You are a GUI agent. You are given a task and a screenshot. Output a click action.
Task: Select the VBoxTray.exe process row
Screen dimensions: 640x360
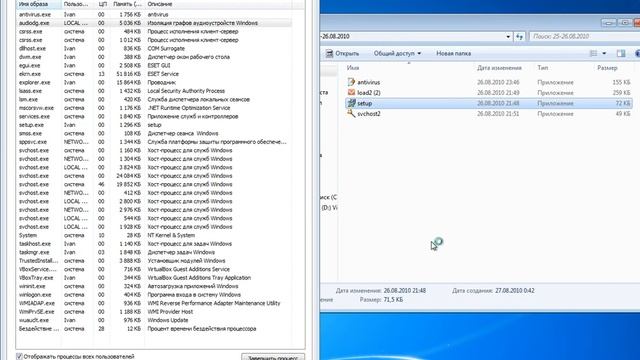(154, 278)
